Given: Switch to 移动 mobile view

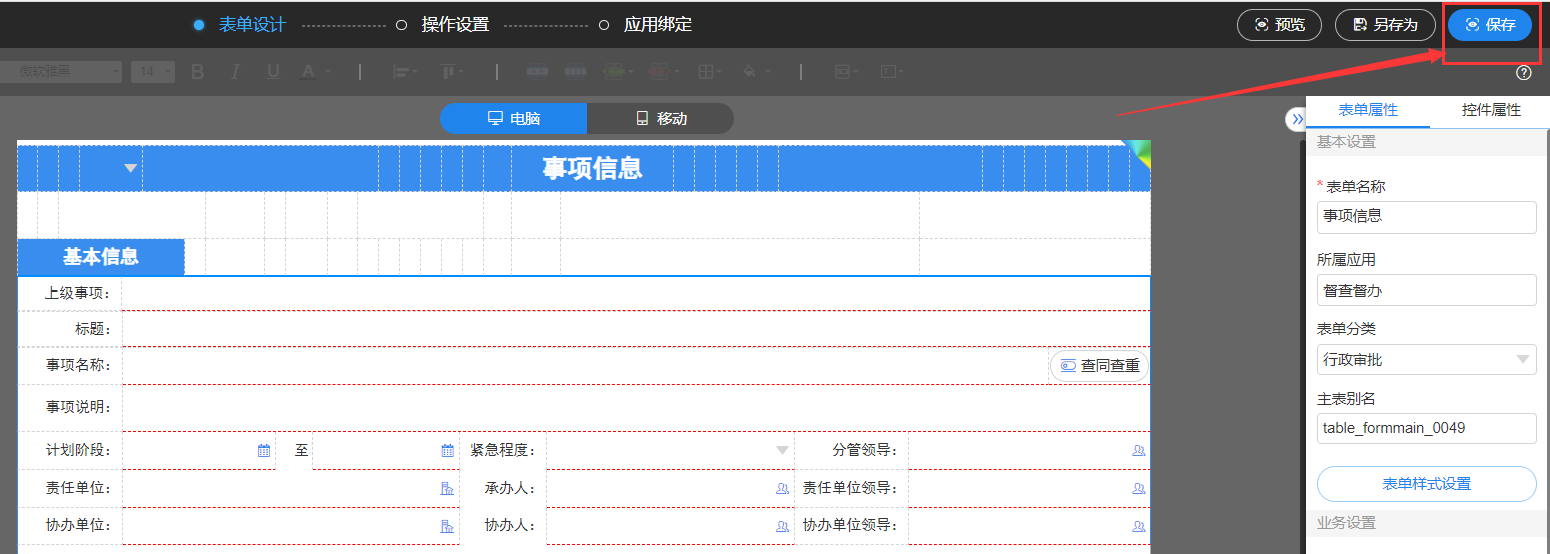Looking at the screenshot, I should pyautogui.click(x=660, y=118).
